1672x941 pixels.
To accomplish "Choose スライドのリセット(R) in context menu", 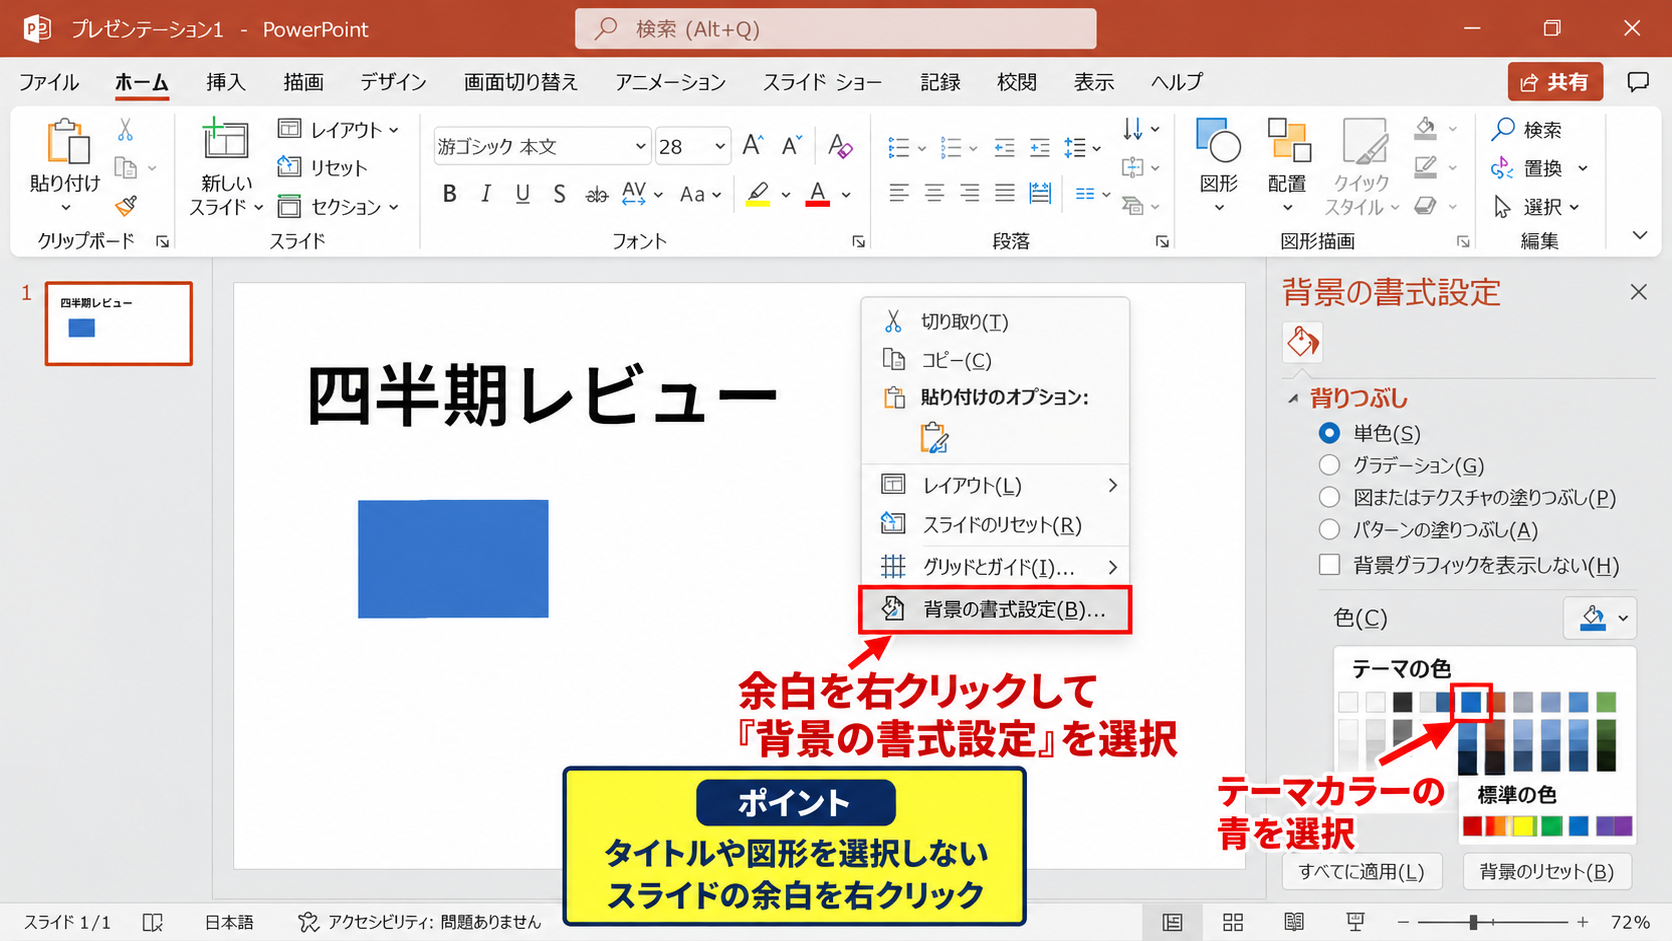I will point(995,524).
